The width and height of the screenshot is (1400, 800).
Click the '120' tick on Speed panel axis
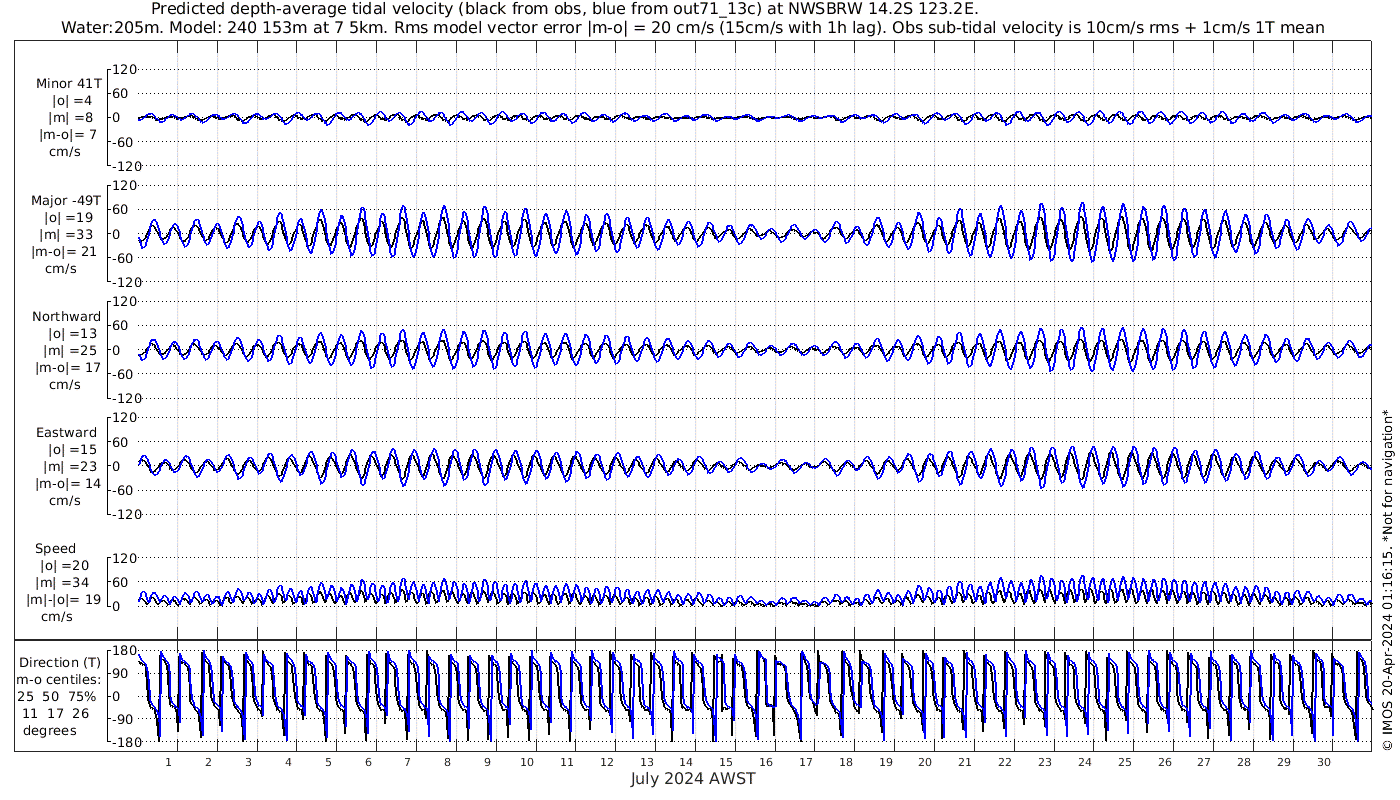[x=123, y=559]
